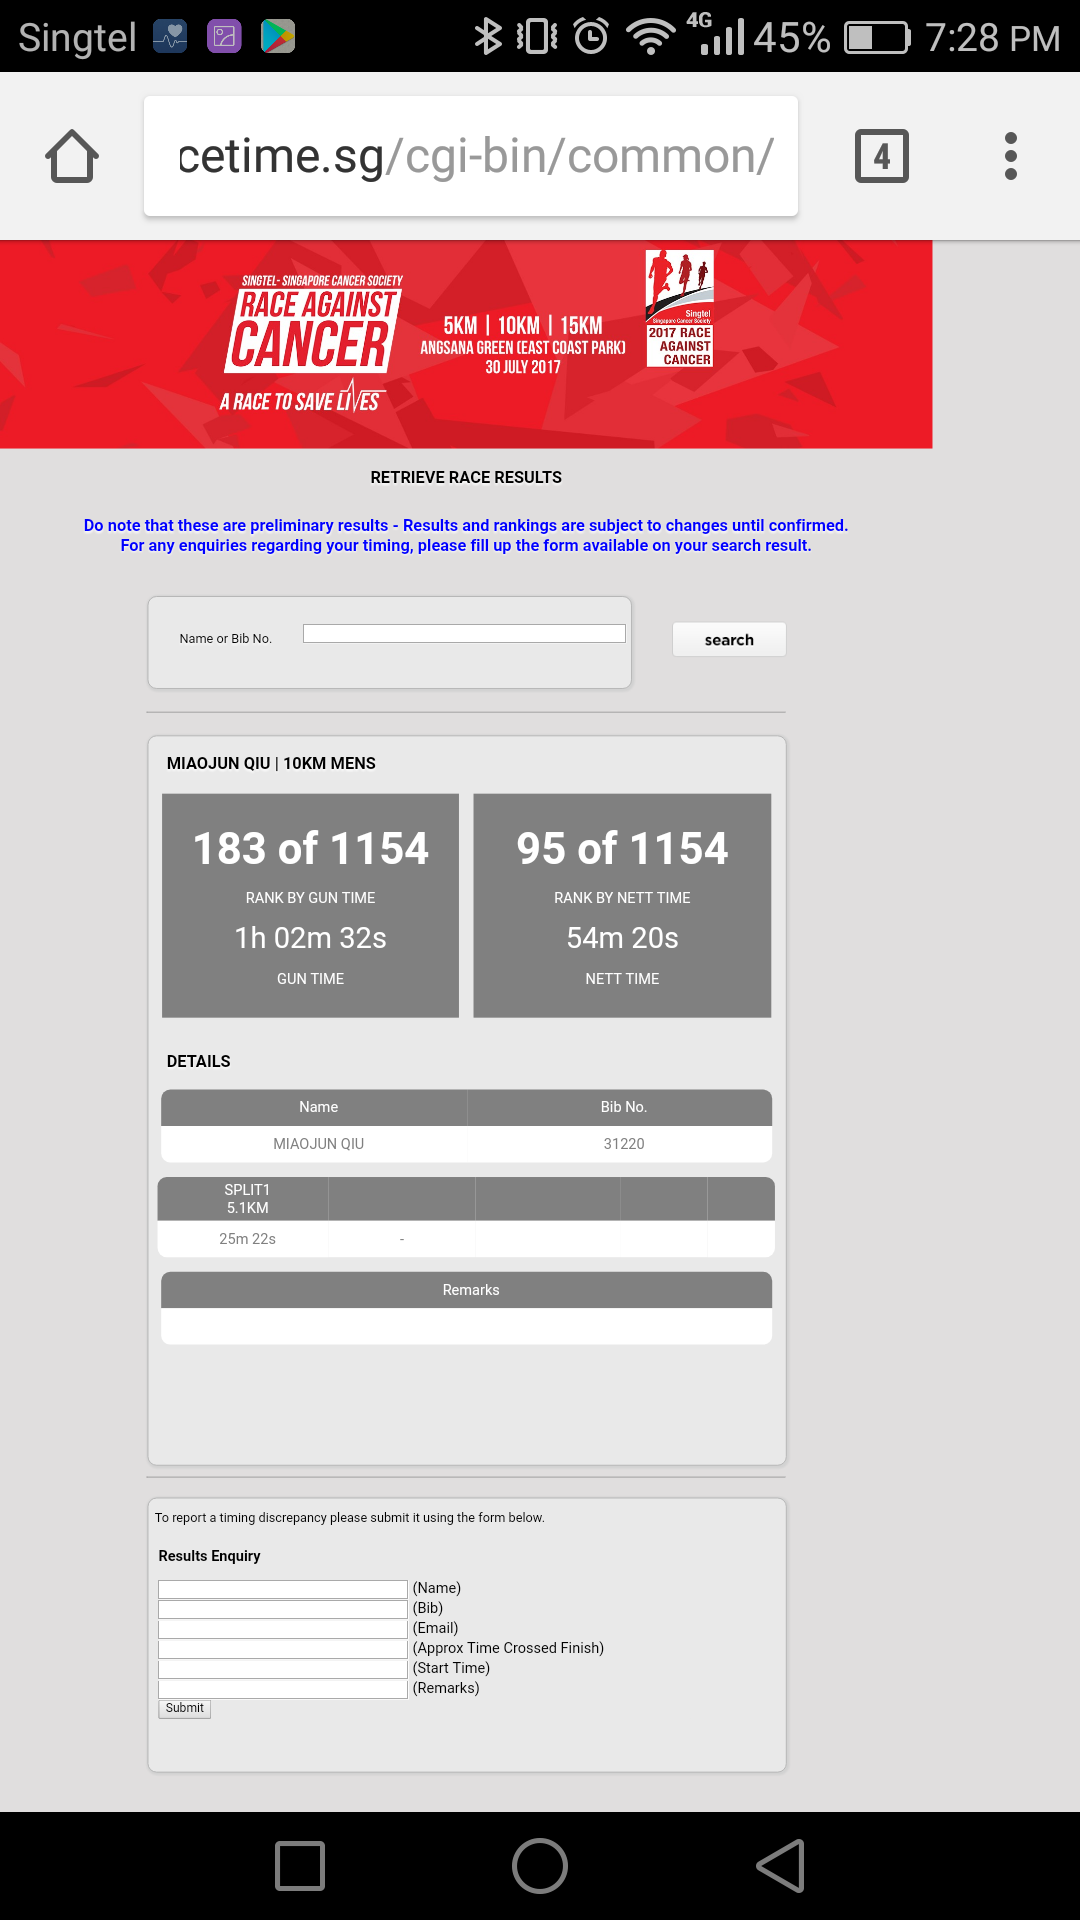Click the 'Results Enquiry' form title
Viewport: 1080px width, 1920px height.
coord(209,1556)
